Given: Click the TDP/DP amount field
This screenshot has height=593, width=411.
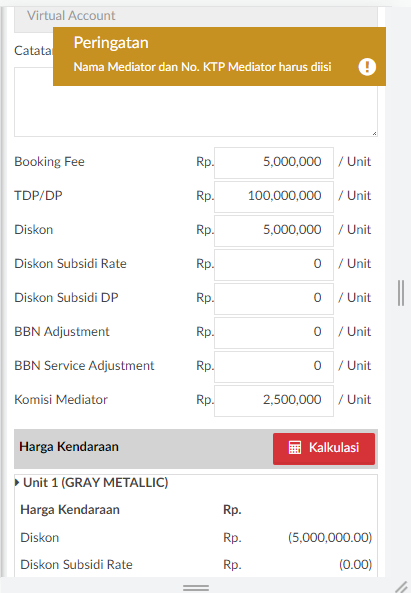Looking at the screenshot, I should [274, 197].
